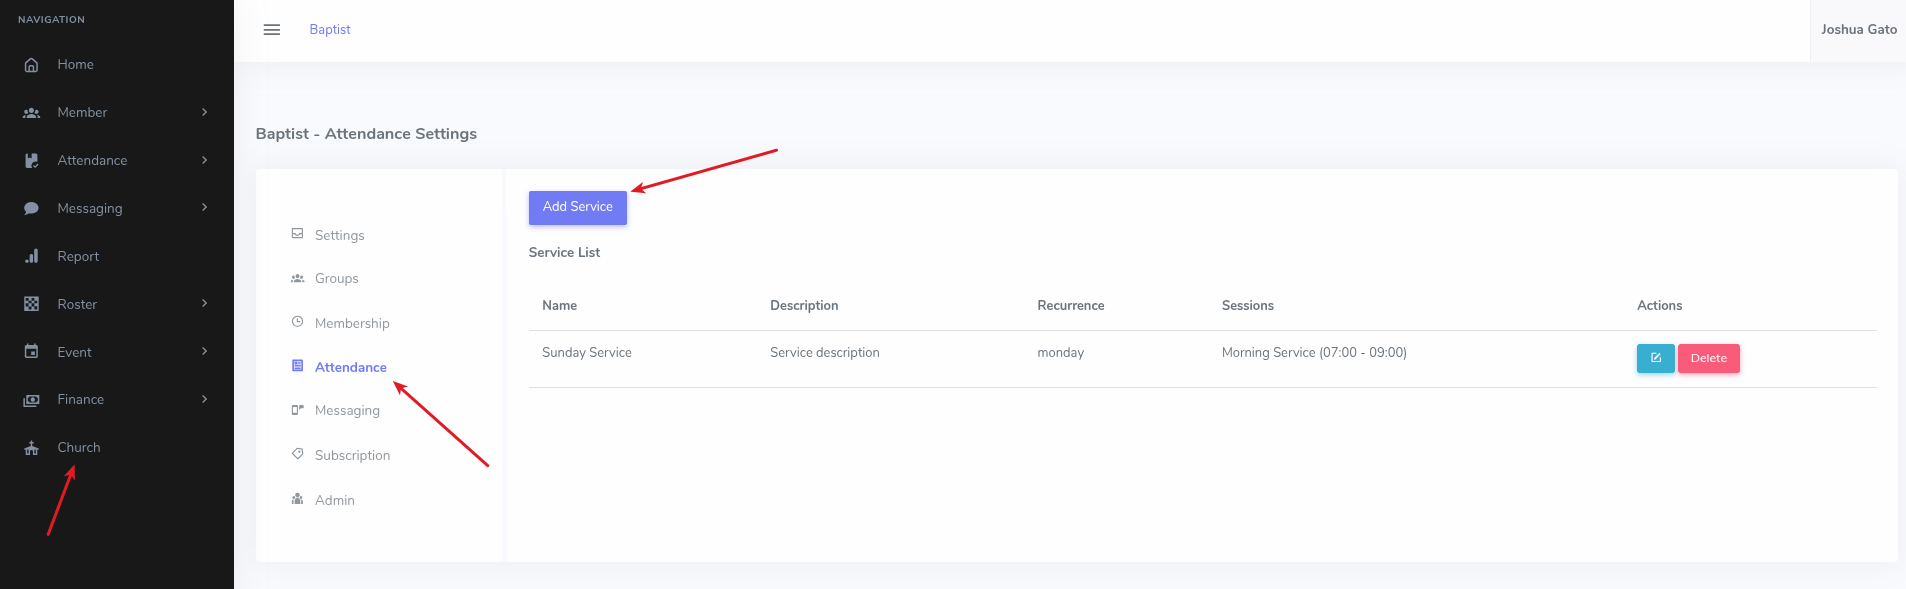
Task: Follow the Baptist breadcrumb link
Action: (x=330, y=30)
